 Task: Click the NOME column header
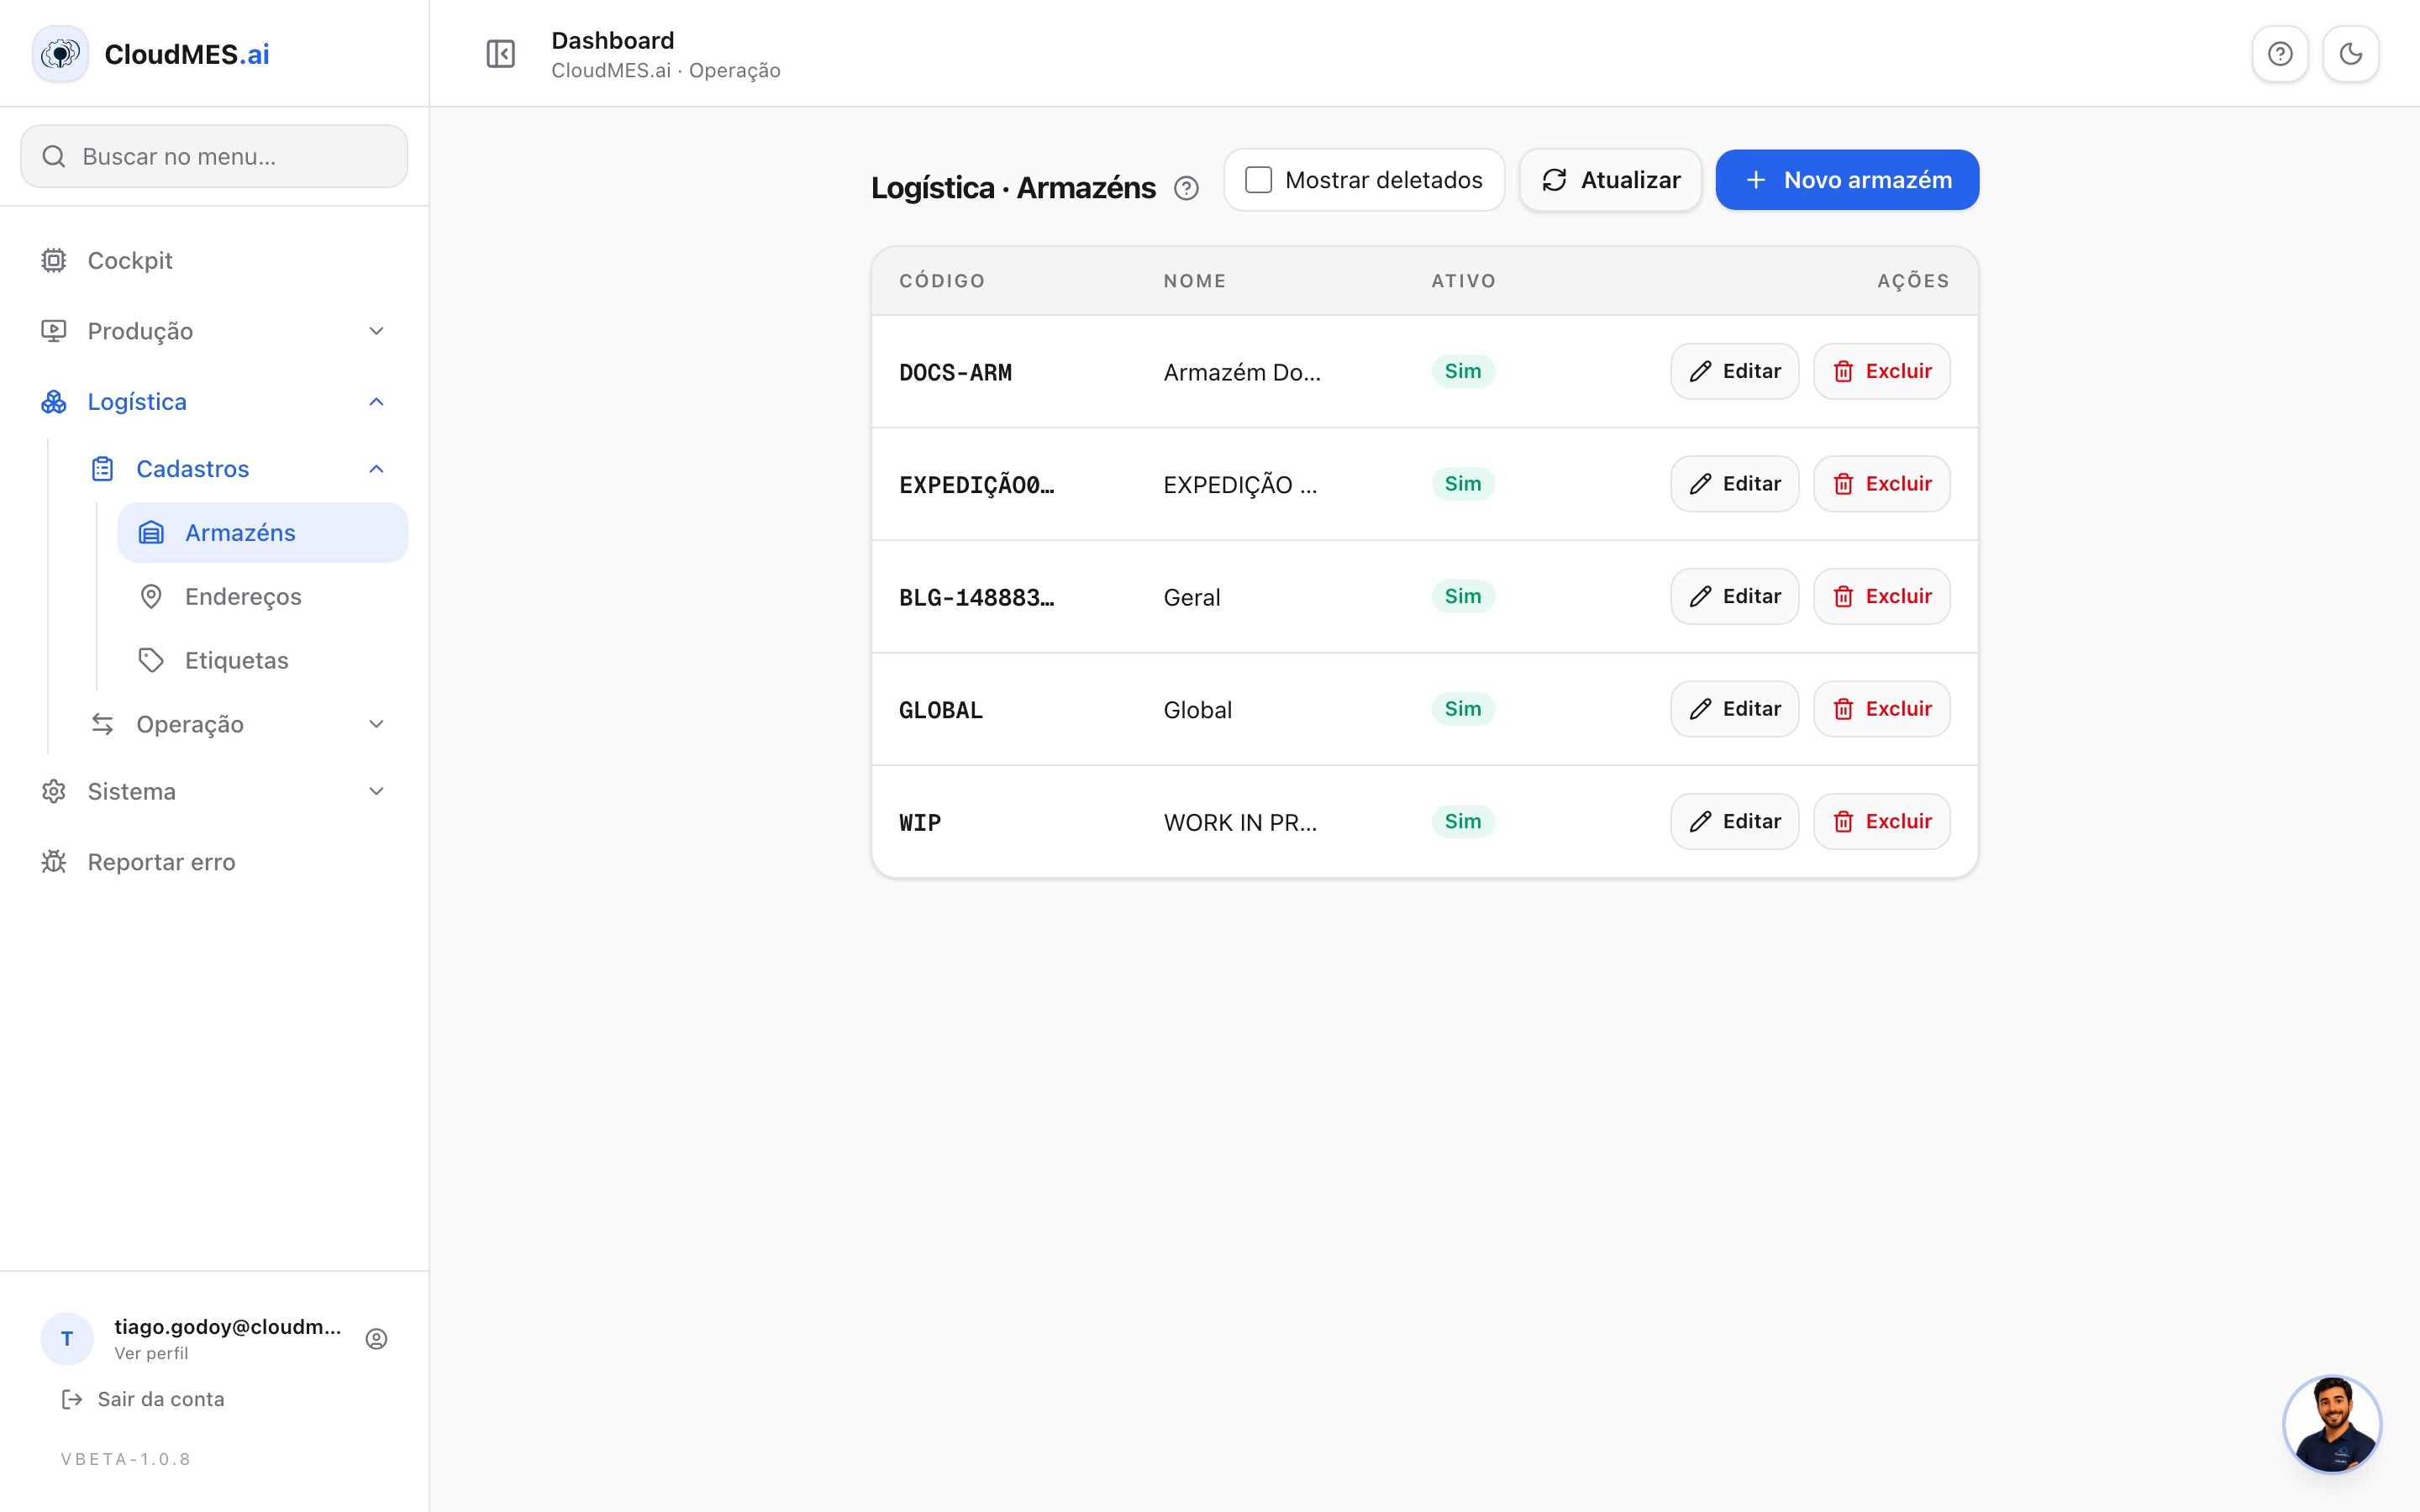1194,281
